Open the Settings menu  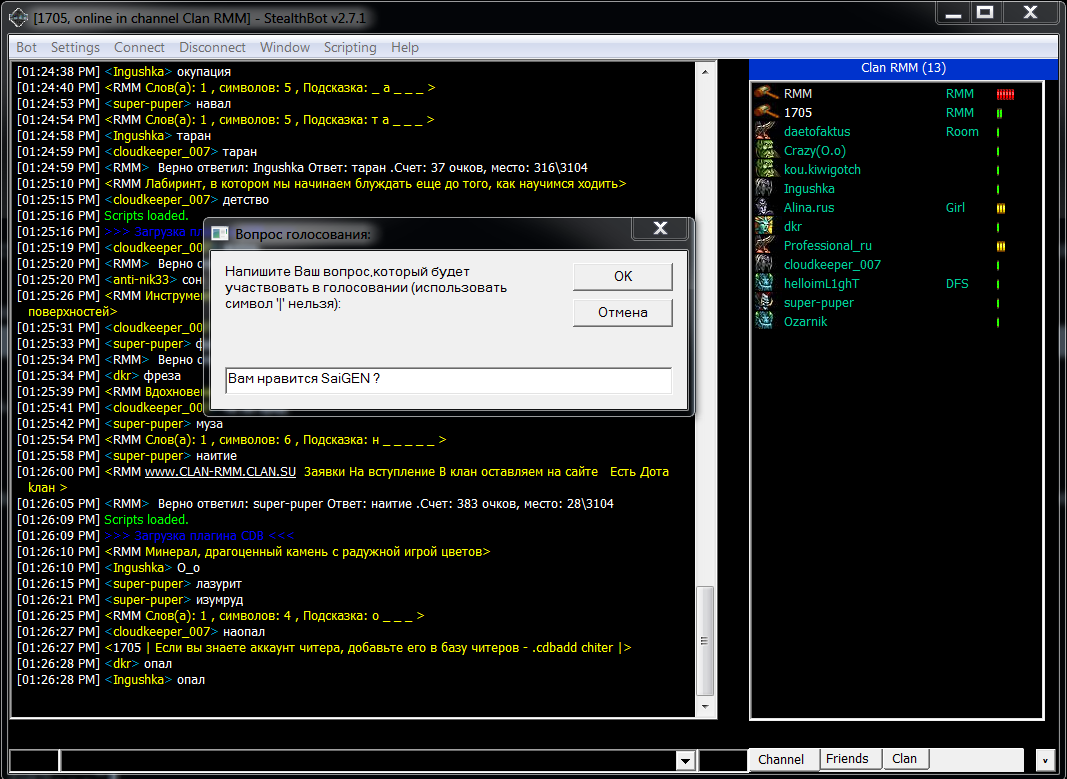tap(75, 47)
